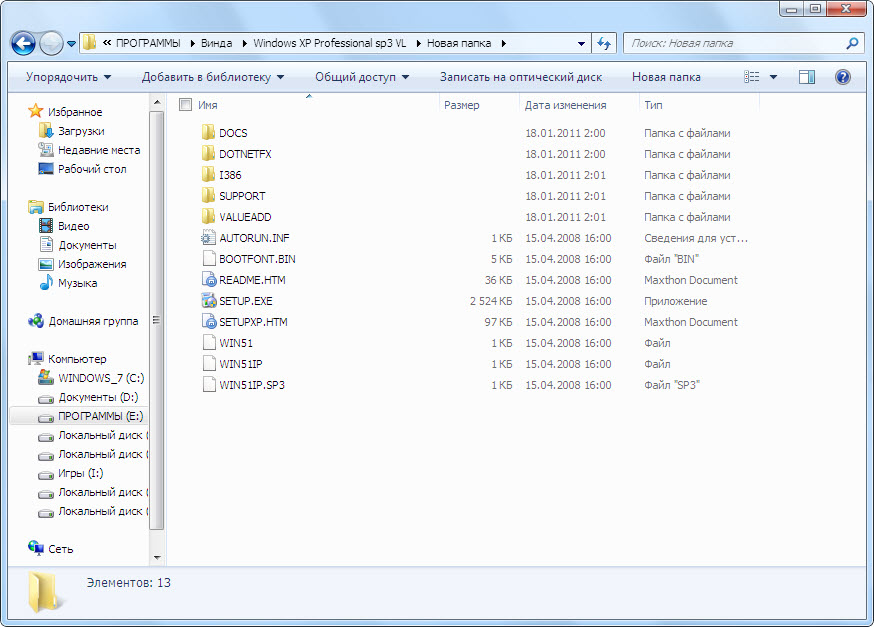Click sidebar scrollbar up arrow
The height and width of the screenshot is (627, 874).
click(x=157, y=102)
